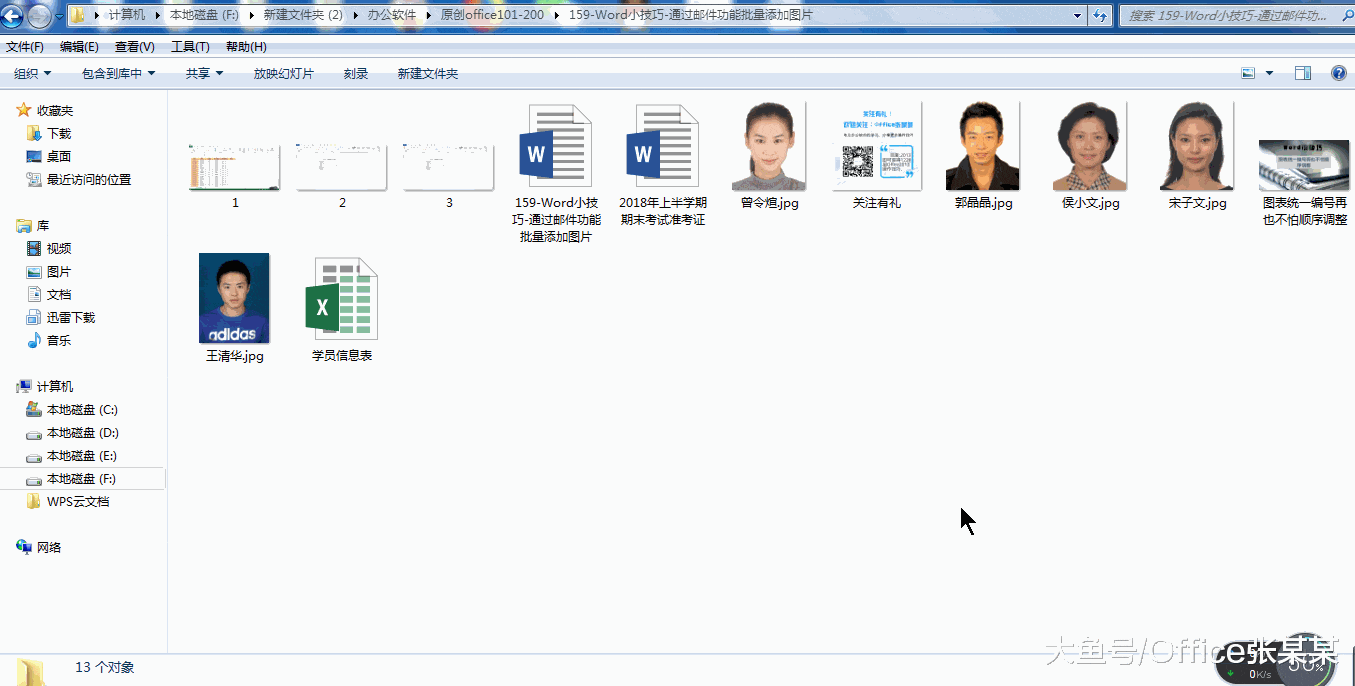Click 原创office101-200 in the address path
Screen dimensions: 1355x686
[492, 15]
